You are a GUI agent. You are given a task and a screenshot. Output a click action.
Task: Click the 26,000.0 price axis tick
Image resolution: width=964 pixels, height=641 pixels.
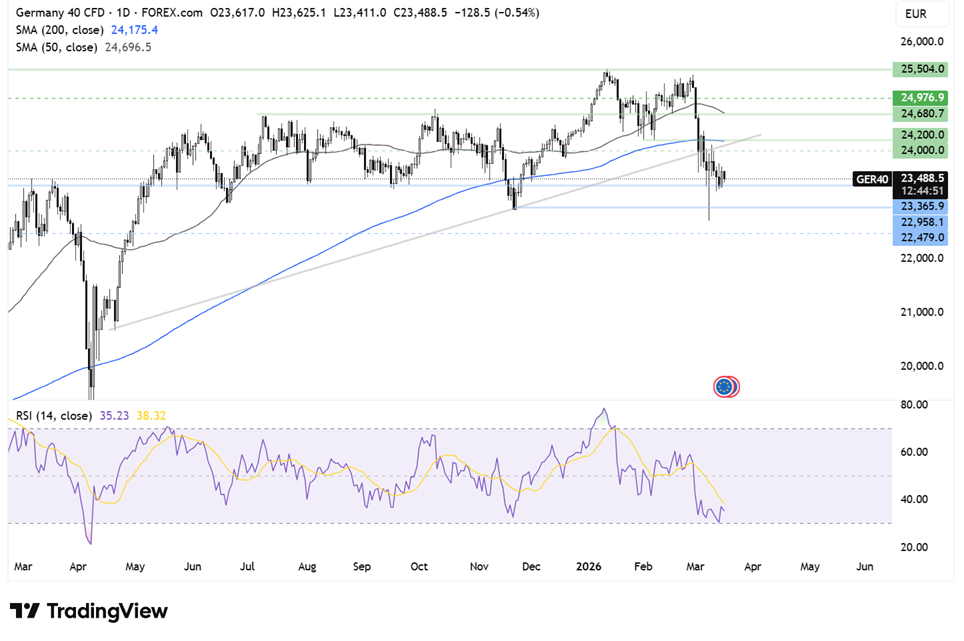click(x=922, y=42)
